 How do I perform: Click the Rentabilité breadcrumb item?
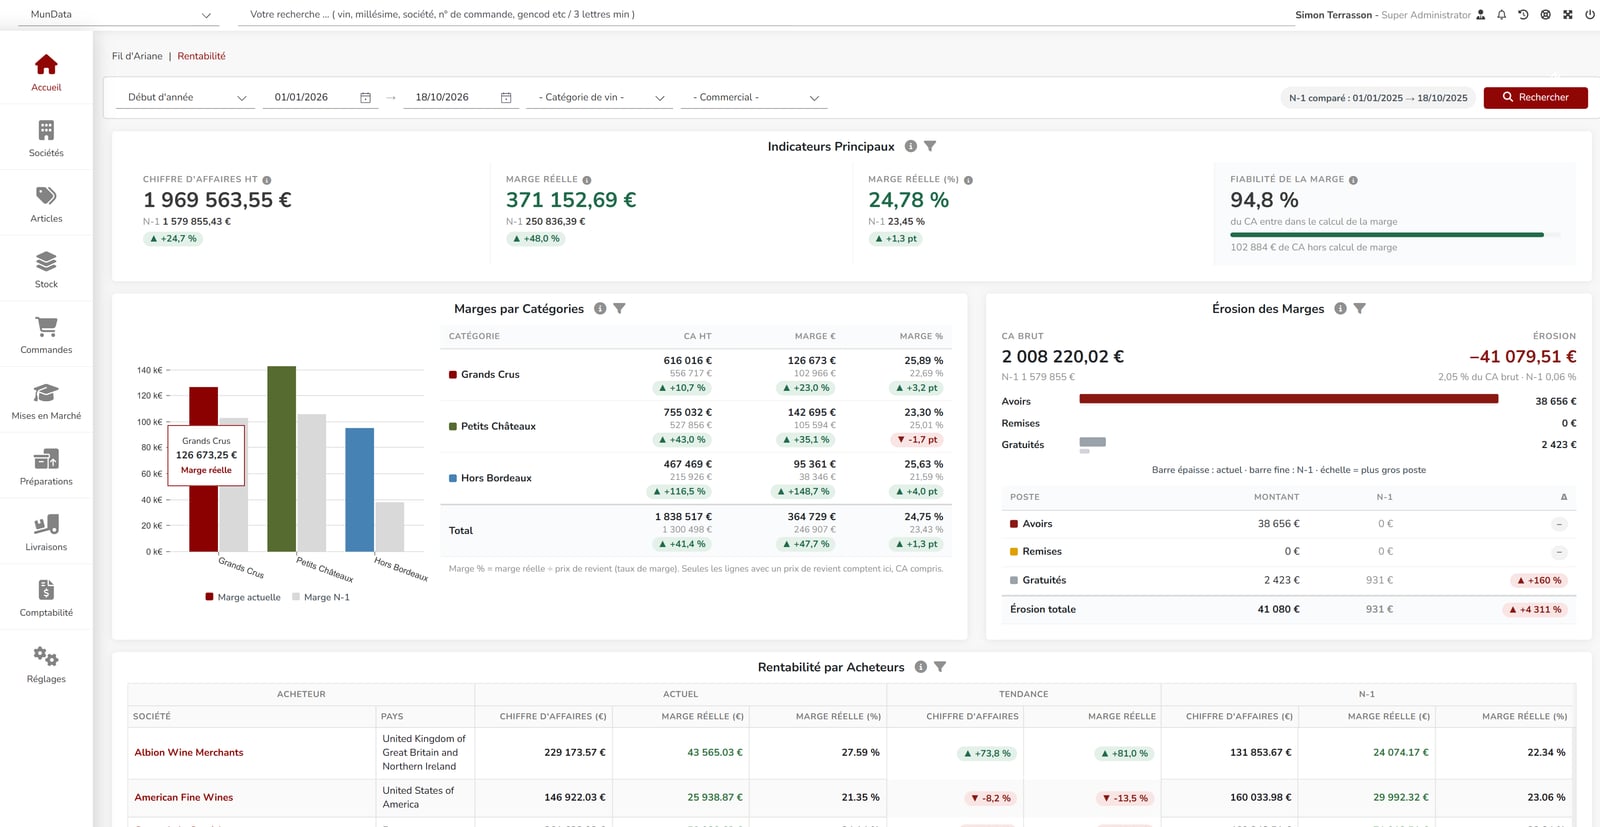201,56
